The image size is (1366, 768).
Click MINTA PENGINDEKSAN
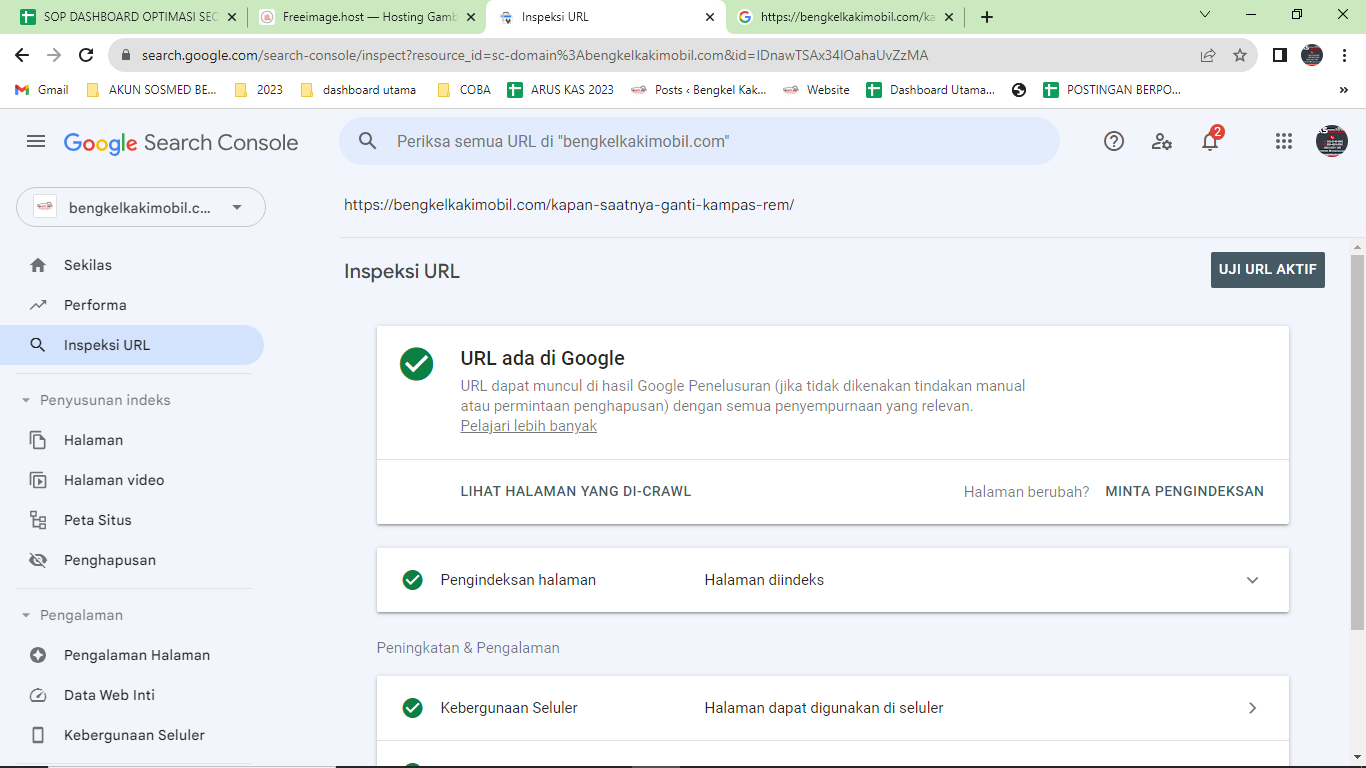pyautogui.click(x=1184, y=491)
